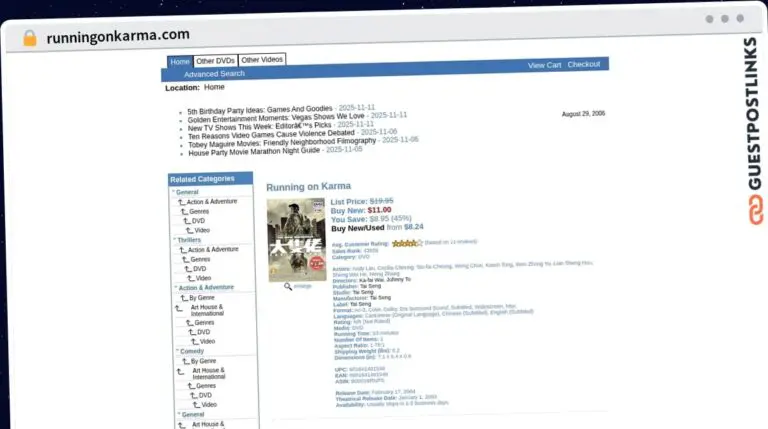Click Manufacturer Tai Seng text
The height and width of the screenshot is (429, 768).
coord(362,298)
